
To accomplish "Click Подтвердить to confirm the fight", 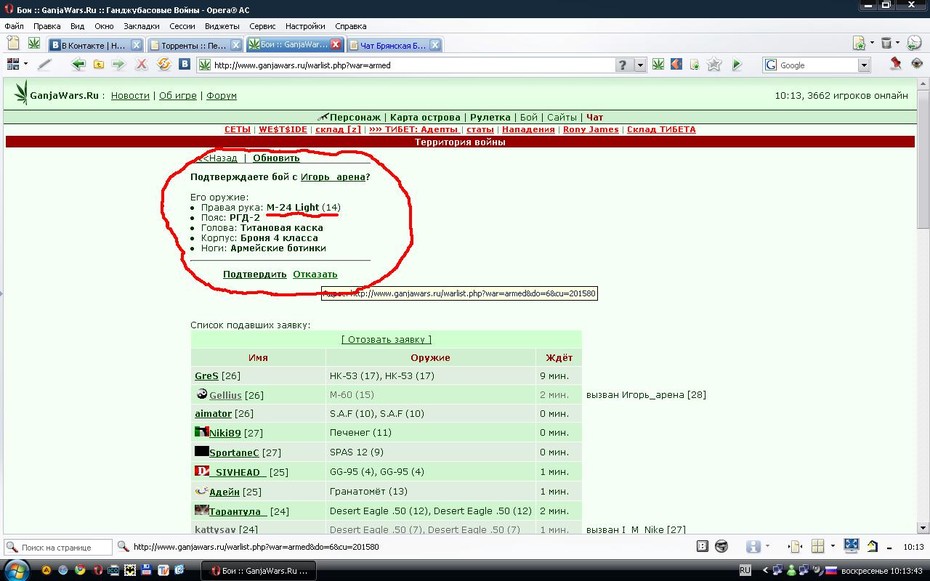I will pyautogui.click(x=254, y=274).
